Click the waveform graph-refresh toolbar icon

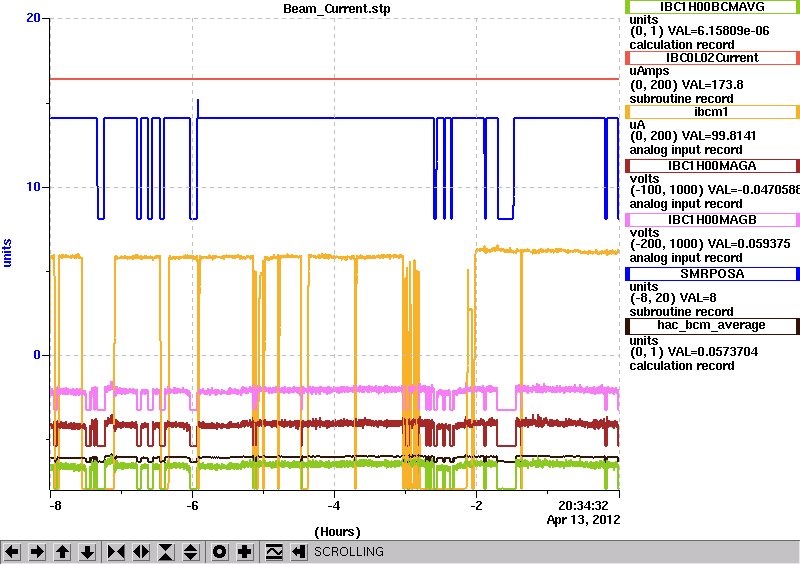coord(274,552)
